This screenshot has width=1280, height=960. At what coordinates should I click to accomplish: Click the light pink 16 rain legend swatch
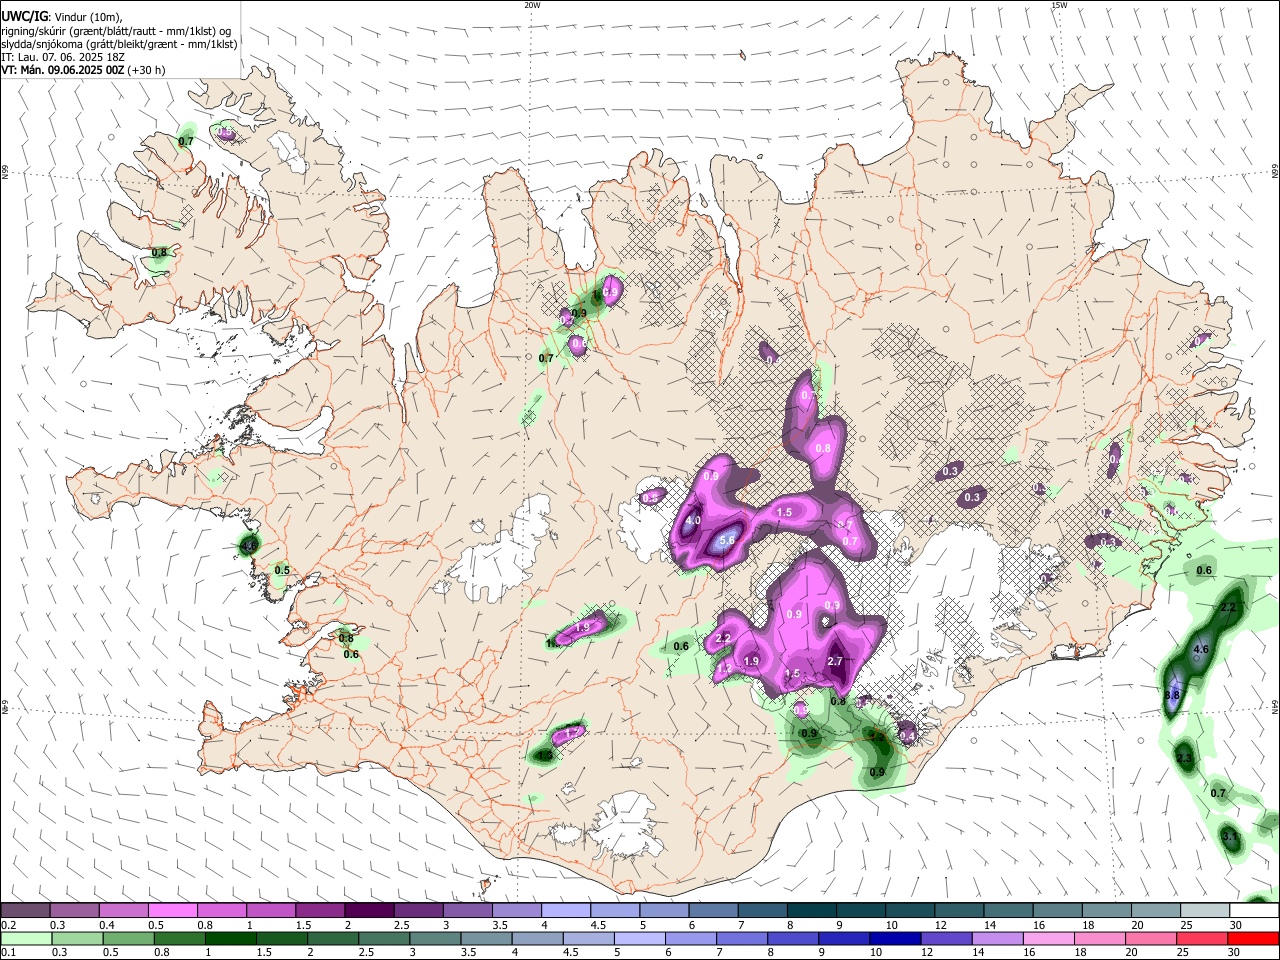coord(1047,938)
